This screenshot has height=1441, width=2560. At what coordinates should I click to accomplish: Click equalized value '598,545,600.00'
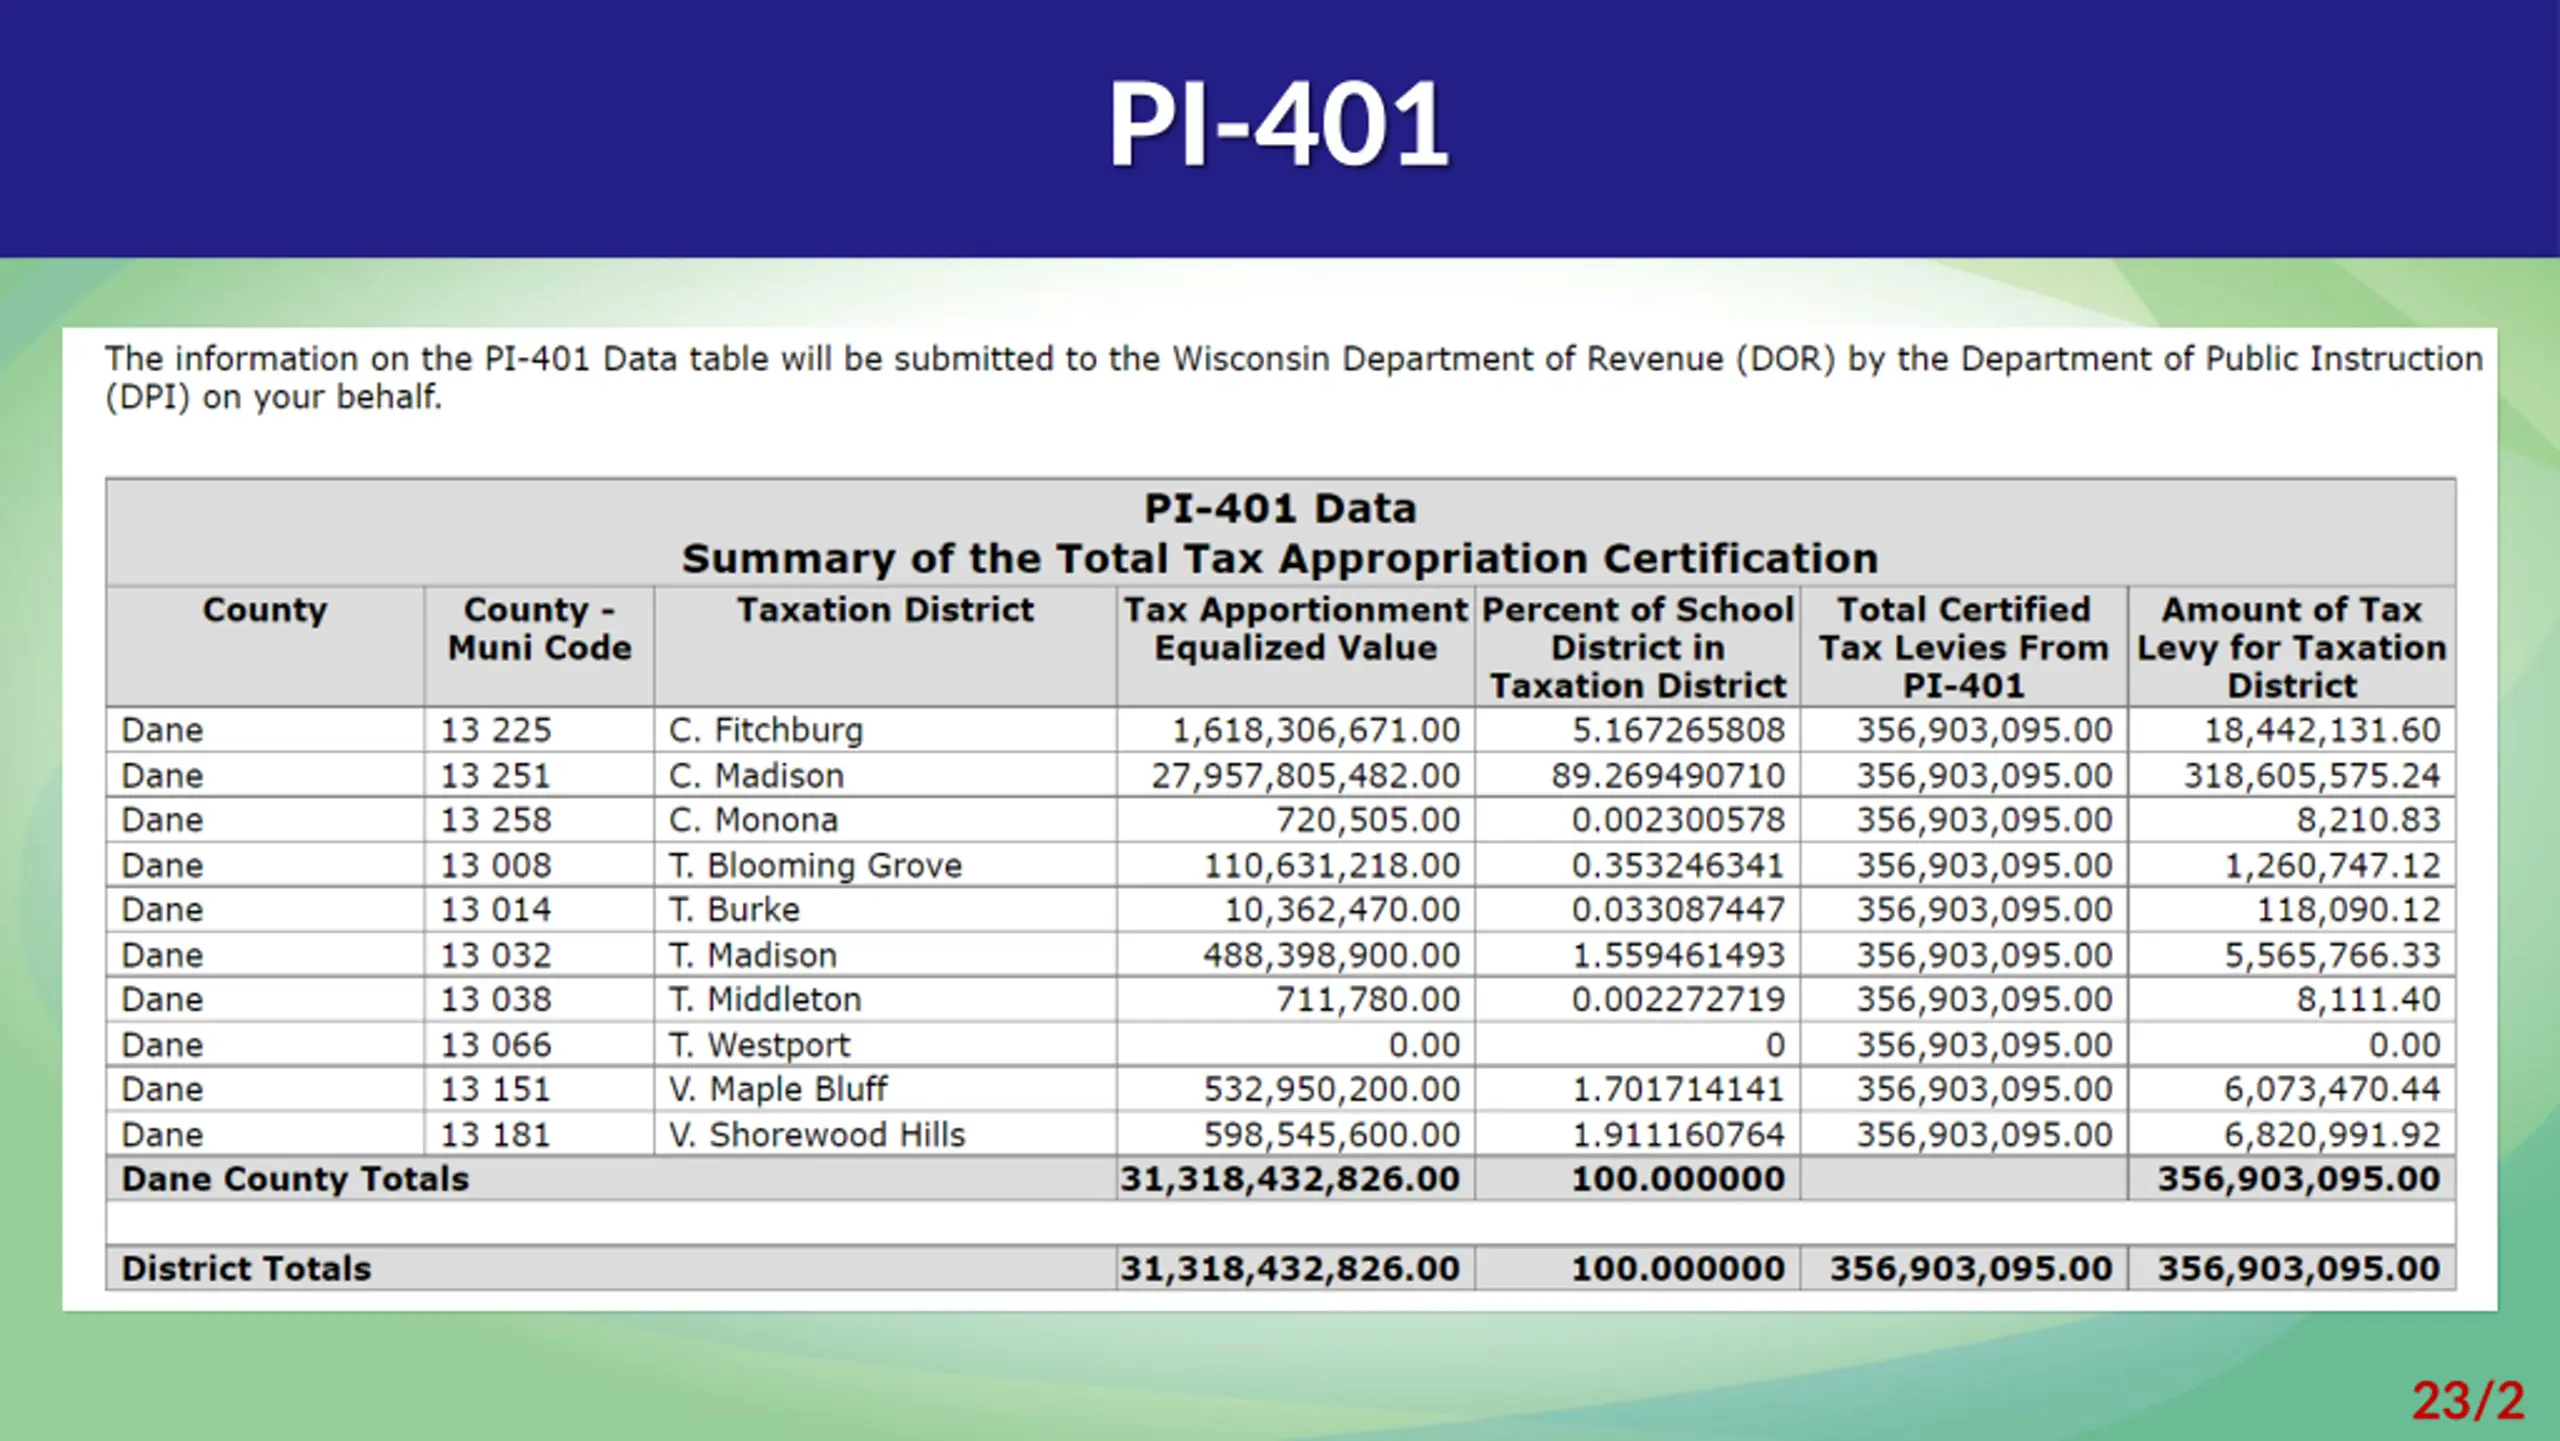click(x=1332, y=1135)
